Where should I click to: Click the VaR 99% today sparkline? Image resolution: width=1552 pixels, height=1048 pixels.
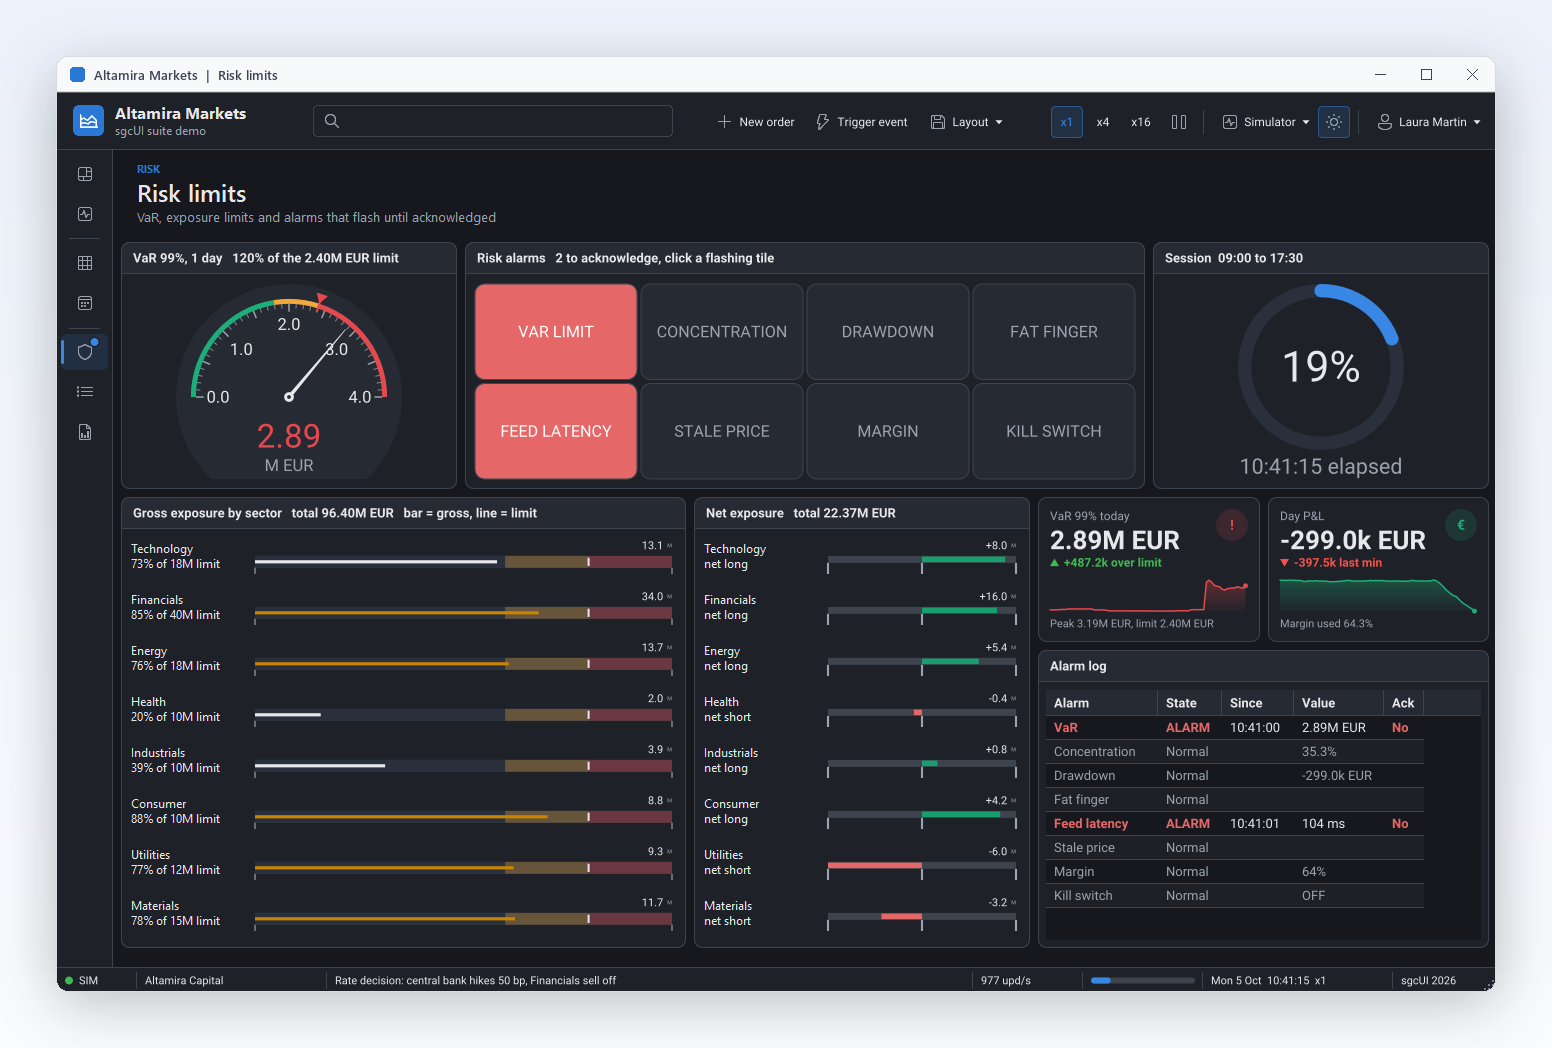[x=1149, y=595]
